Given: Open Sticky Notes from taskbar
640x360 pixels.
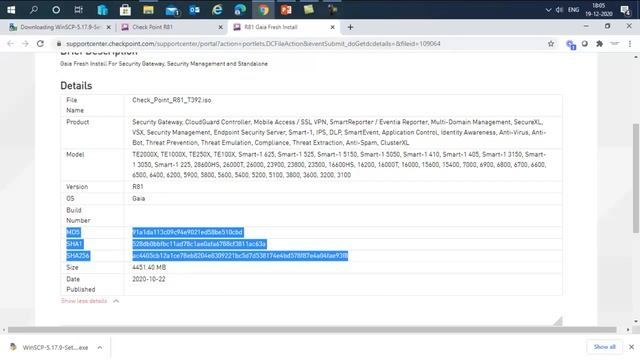Looking at the screenshot, I should coord(309,9).
